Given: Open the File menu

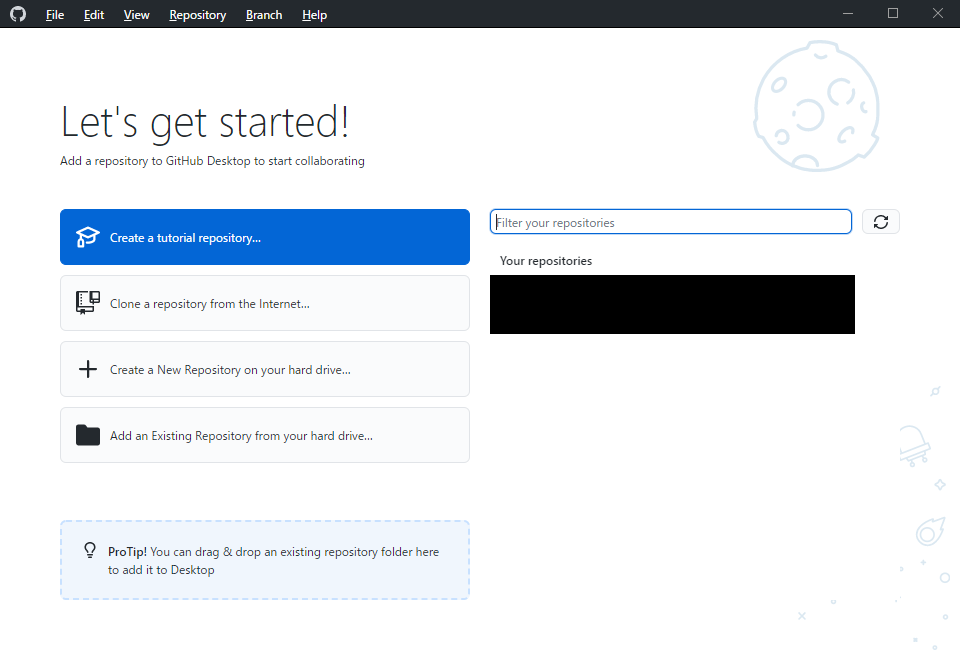Looking at the screenshot, I should click(x=55, y=15).
